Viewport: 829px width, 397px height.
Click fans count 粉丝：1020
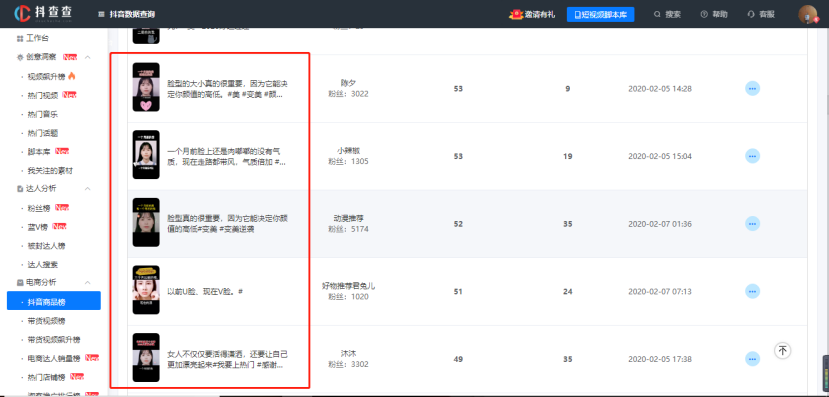pos(348,297)
